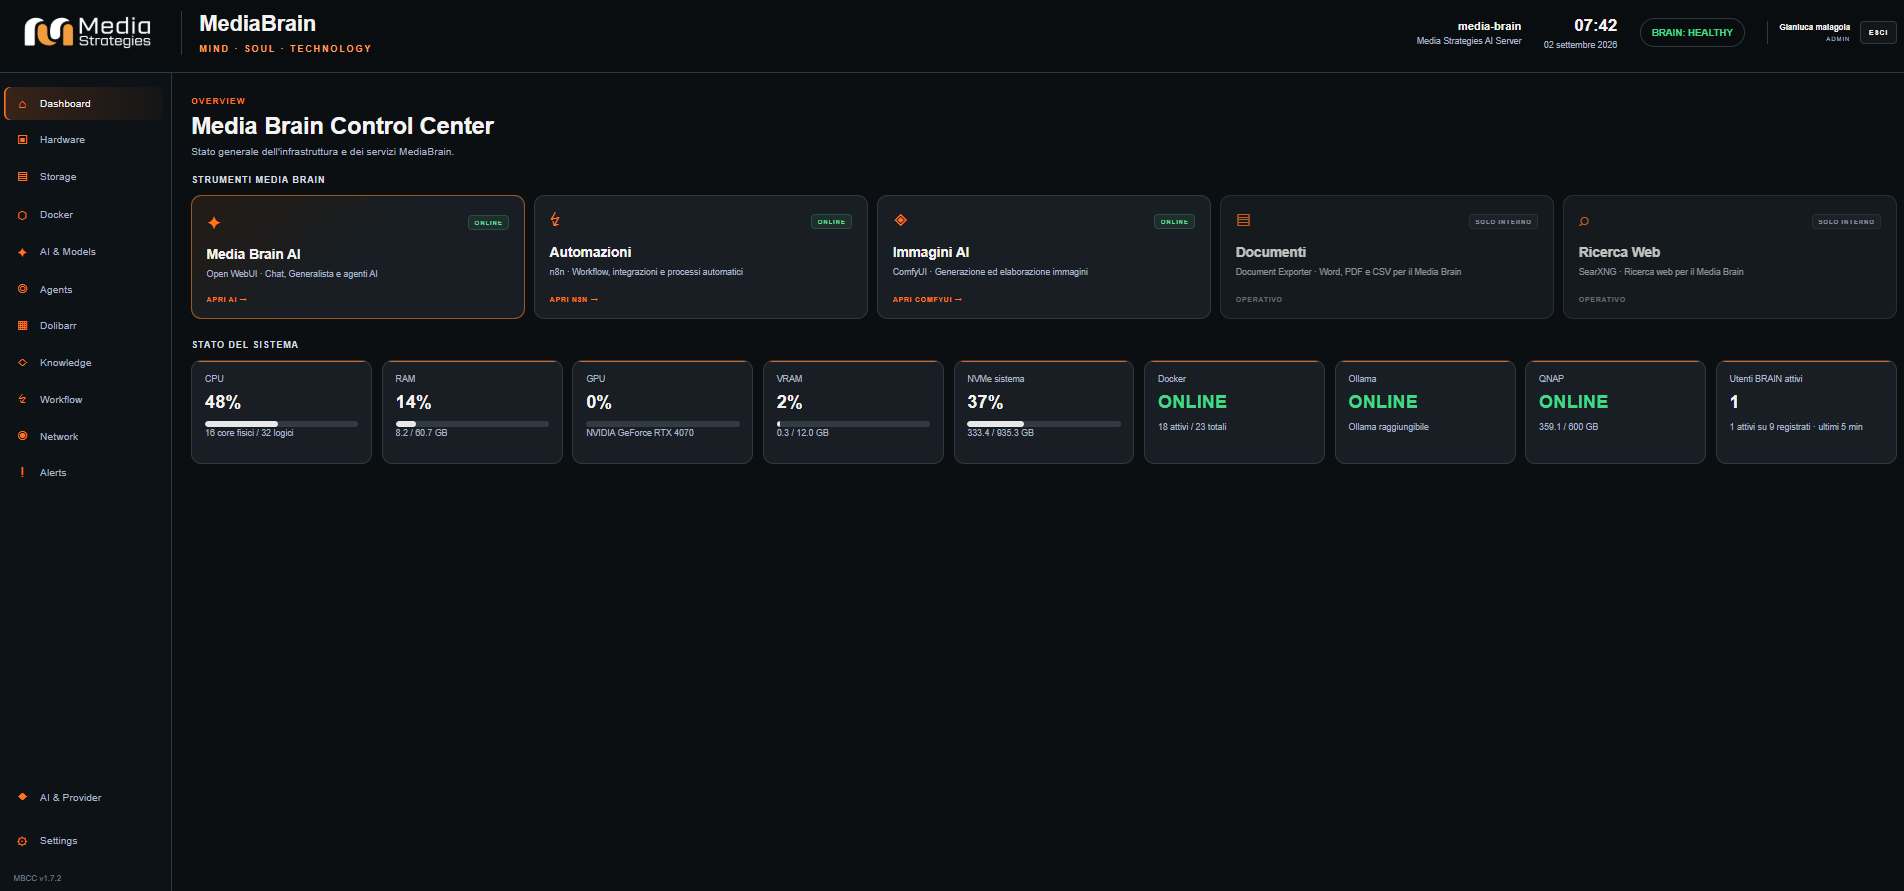Open the Automazioni card title
Image resolution: width=1904 pixels, height=891 pixels.
click(590, 252)
